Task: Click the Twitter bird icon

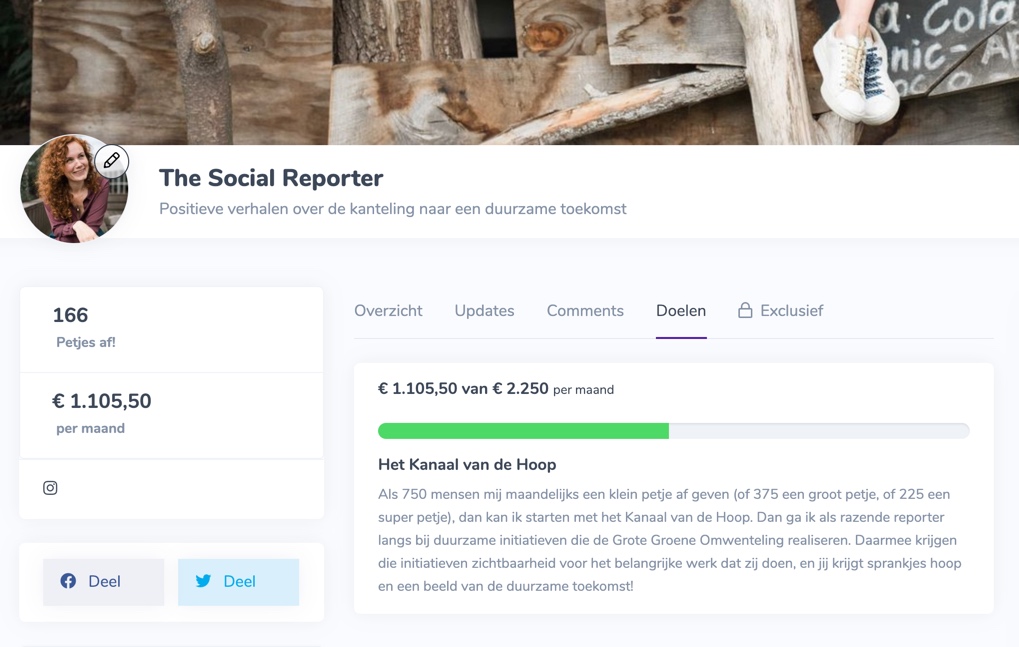Action: [203, 581]
